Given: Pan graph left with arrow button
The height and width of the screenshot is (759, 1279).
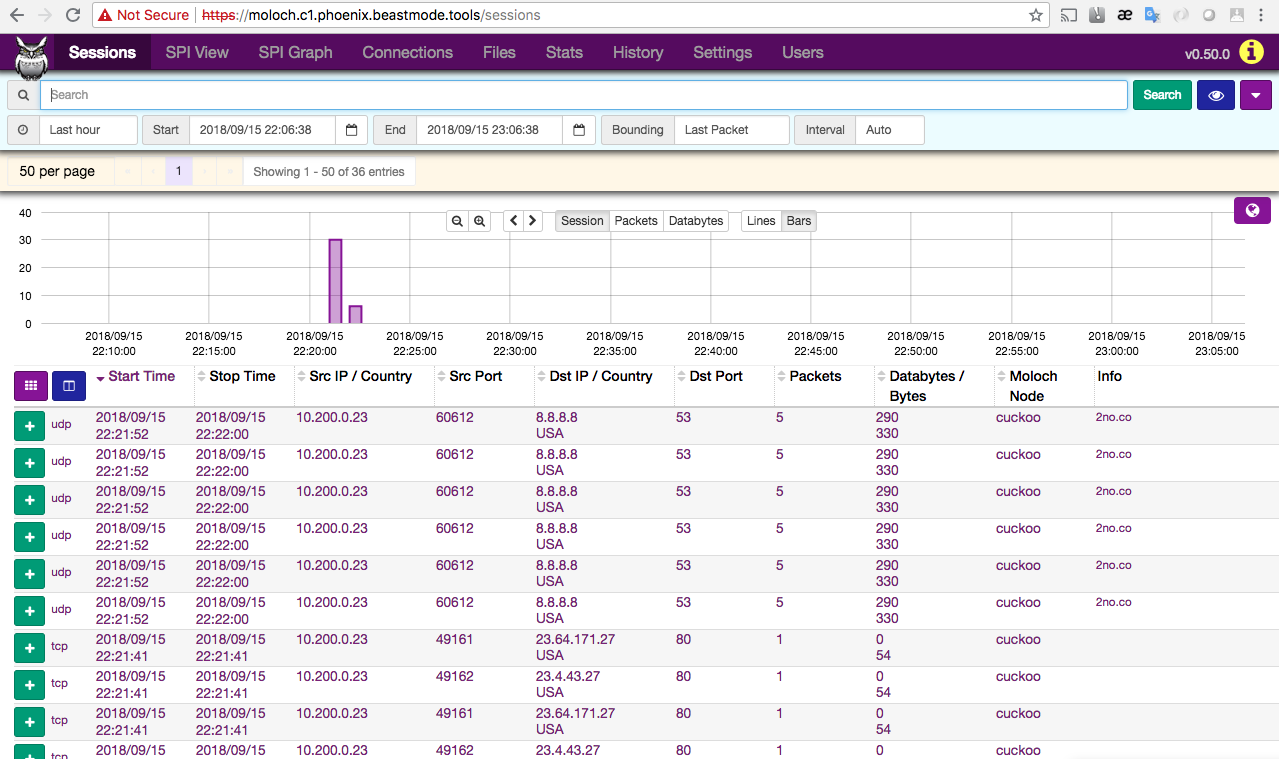Looking at the screenshot, I should [x=513, y=221].
